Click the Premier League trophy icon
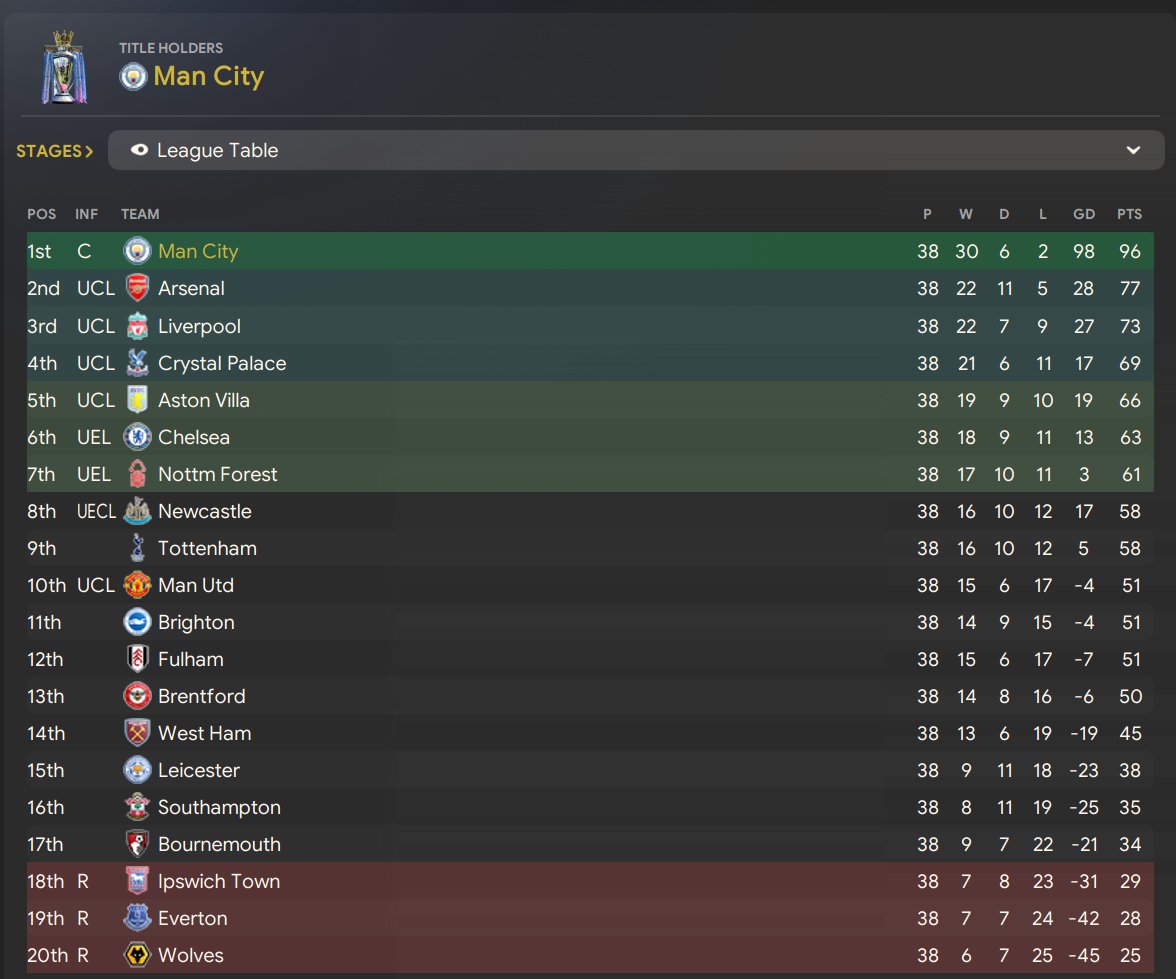Image resolution: width=1176 pixels, height=979 pixels. pos(64,68)
